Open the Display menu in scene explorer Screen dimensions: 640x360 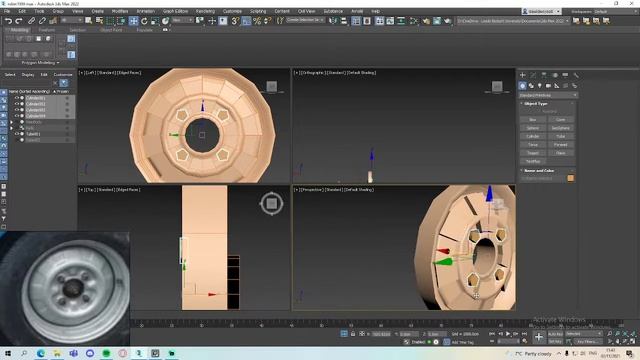pos(28,75)
